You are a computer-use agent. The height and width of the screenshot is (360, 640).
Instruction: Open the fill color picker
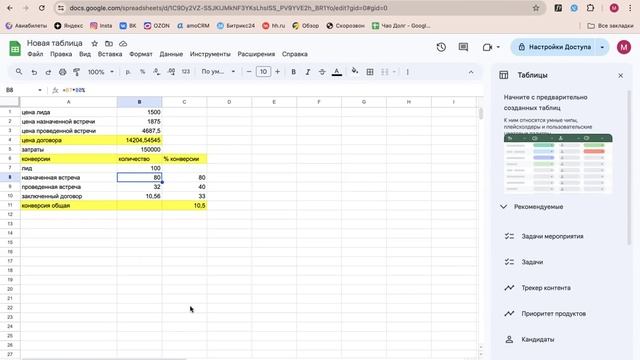[355, 72]
